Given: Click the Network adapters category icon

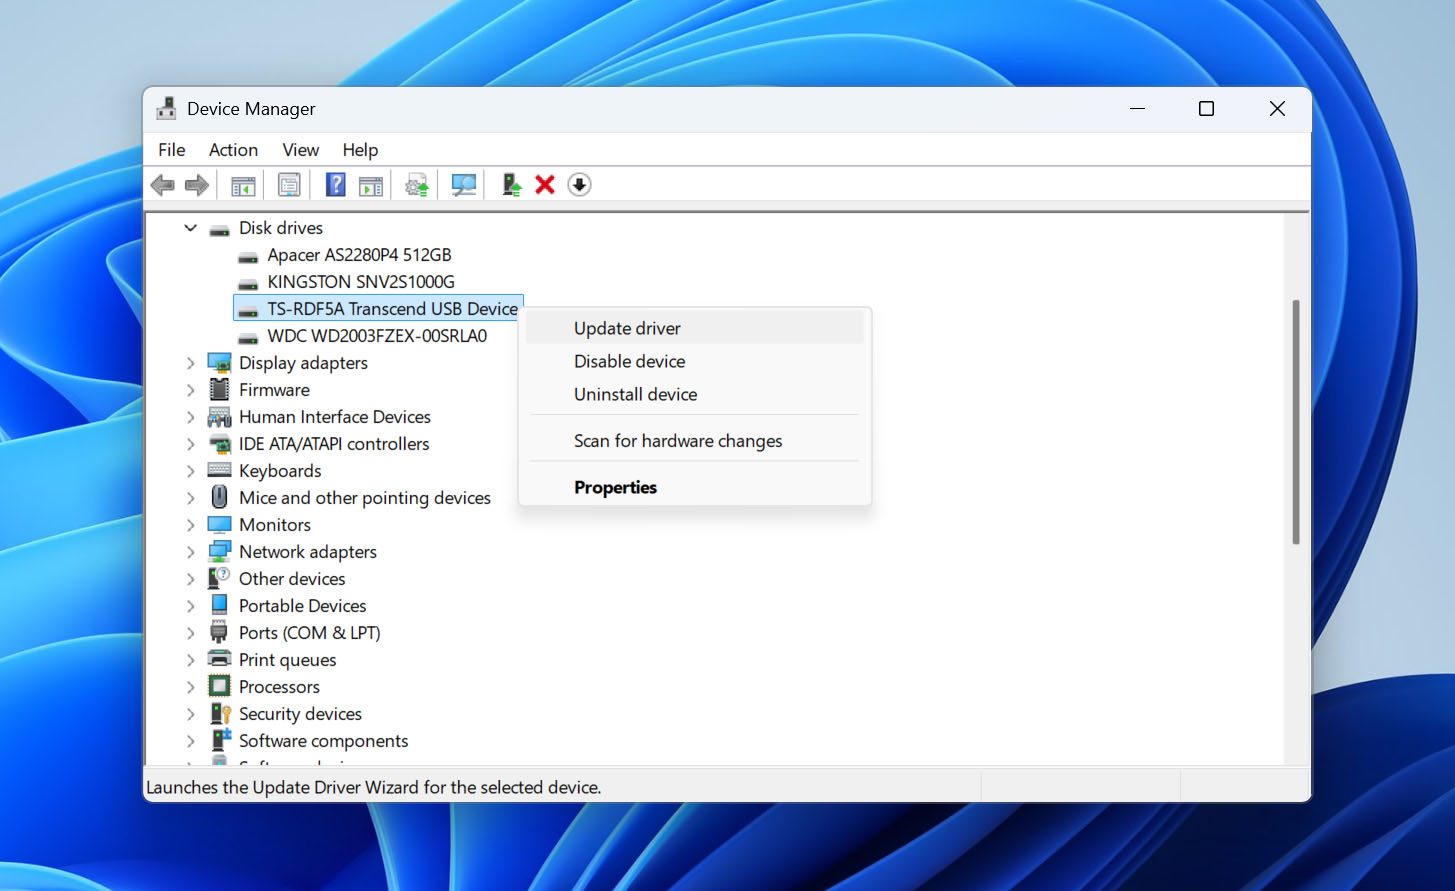Looking at the screenshot, I should point(219,551).
